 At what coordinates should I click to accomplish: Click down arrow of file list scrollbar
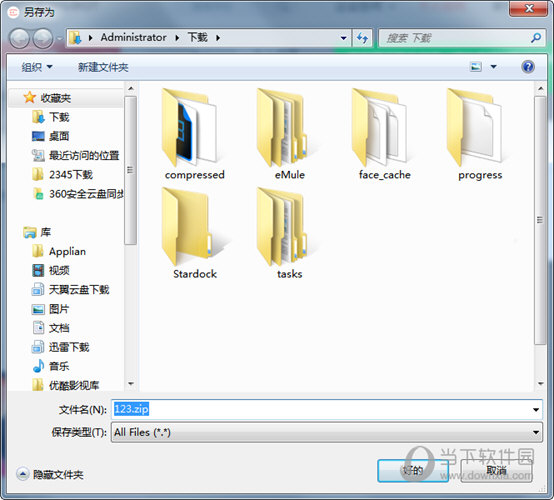pos(541,384)
